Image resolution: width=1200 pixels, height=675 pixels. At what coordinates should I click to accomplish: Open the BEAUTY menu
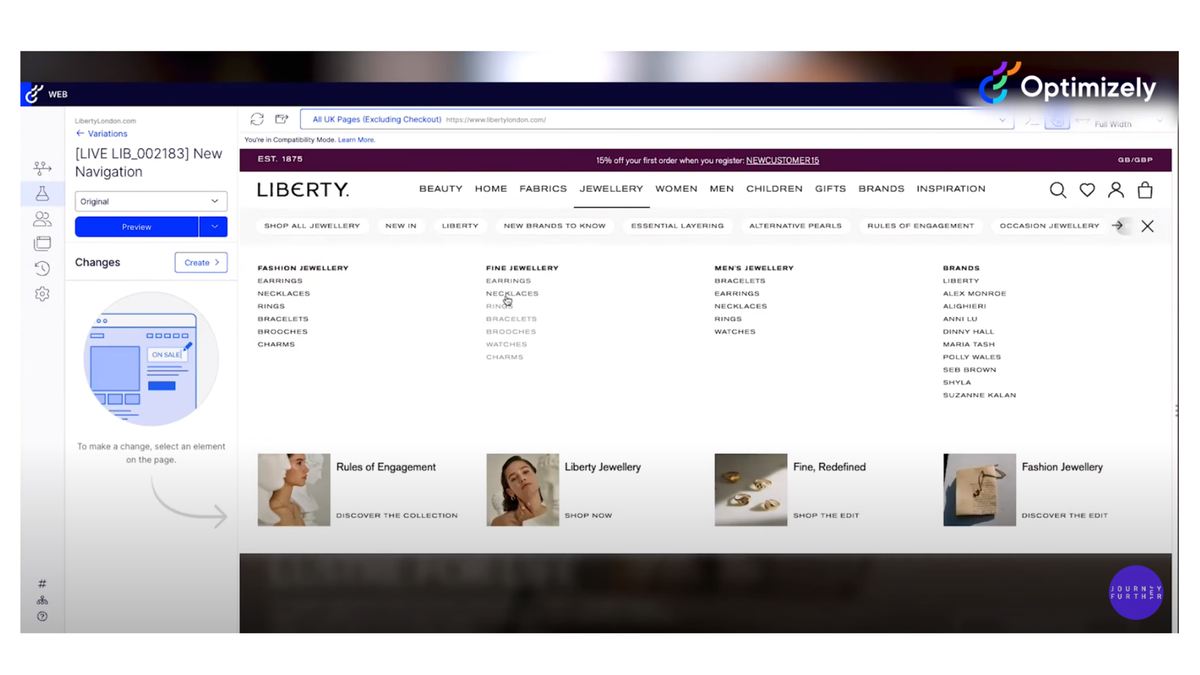[441, 189]
